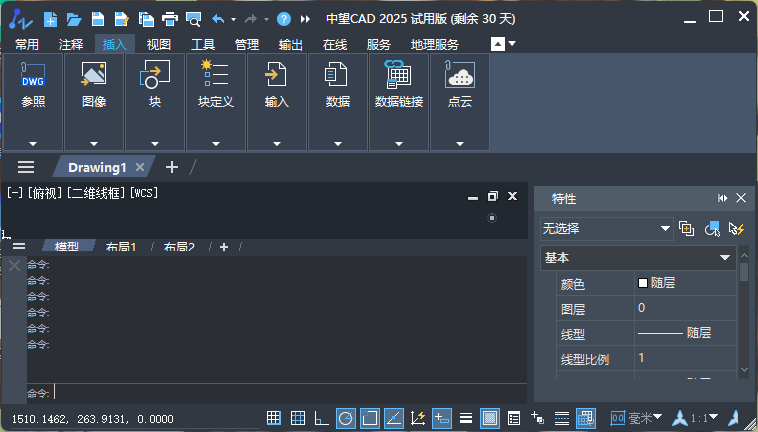
Task: Toggle polar tracking in status bar
Action: point(346,418)
